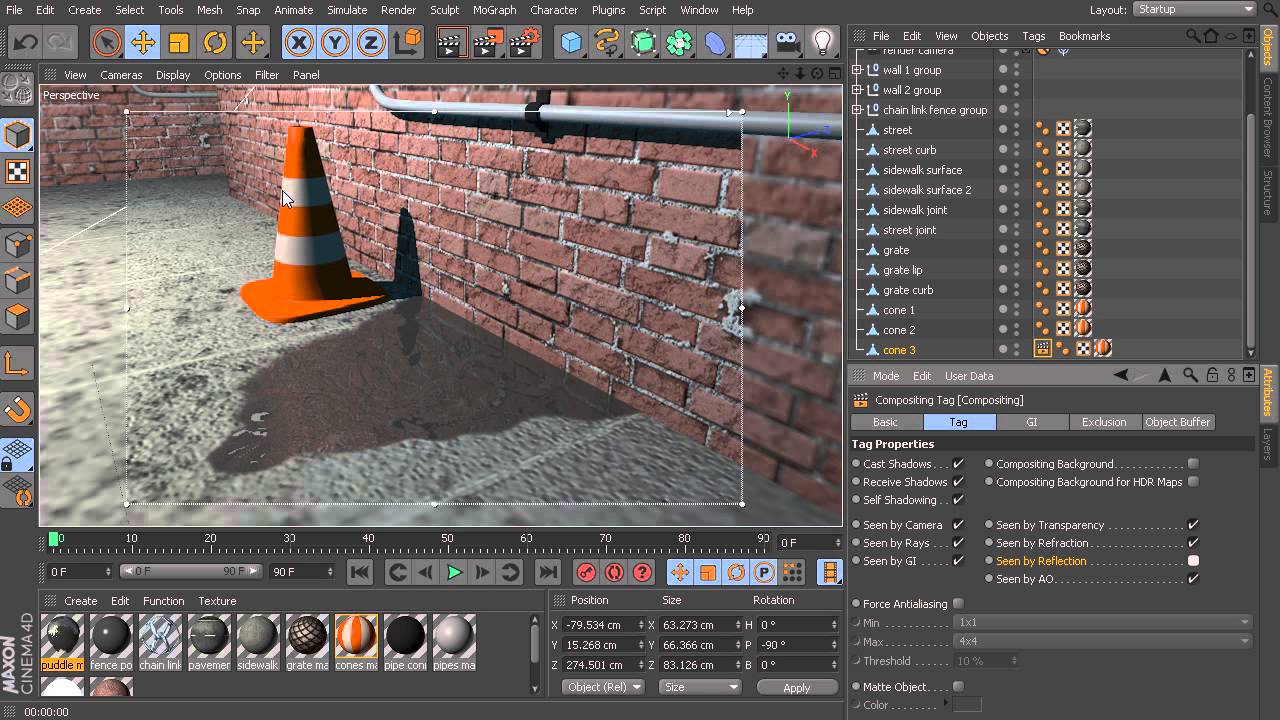The image size is (1280, 720).
Task: Click the autokeying button
Action: 614,572
